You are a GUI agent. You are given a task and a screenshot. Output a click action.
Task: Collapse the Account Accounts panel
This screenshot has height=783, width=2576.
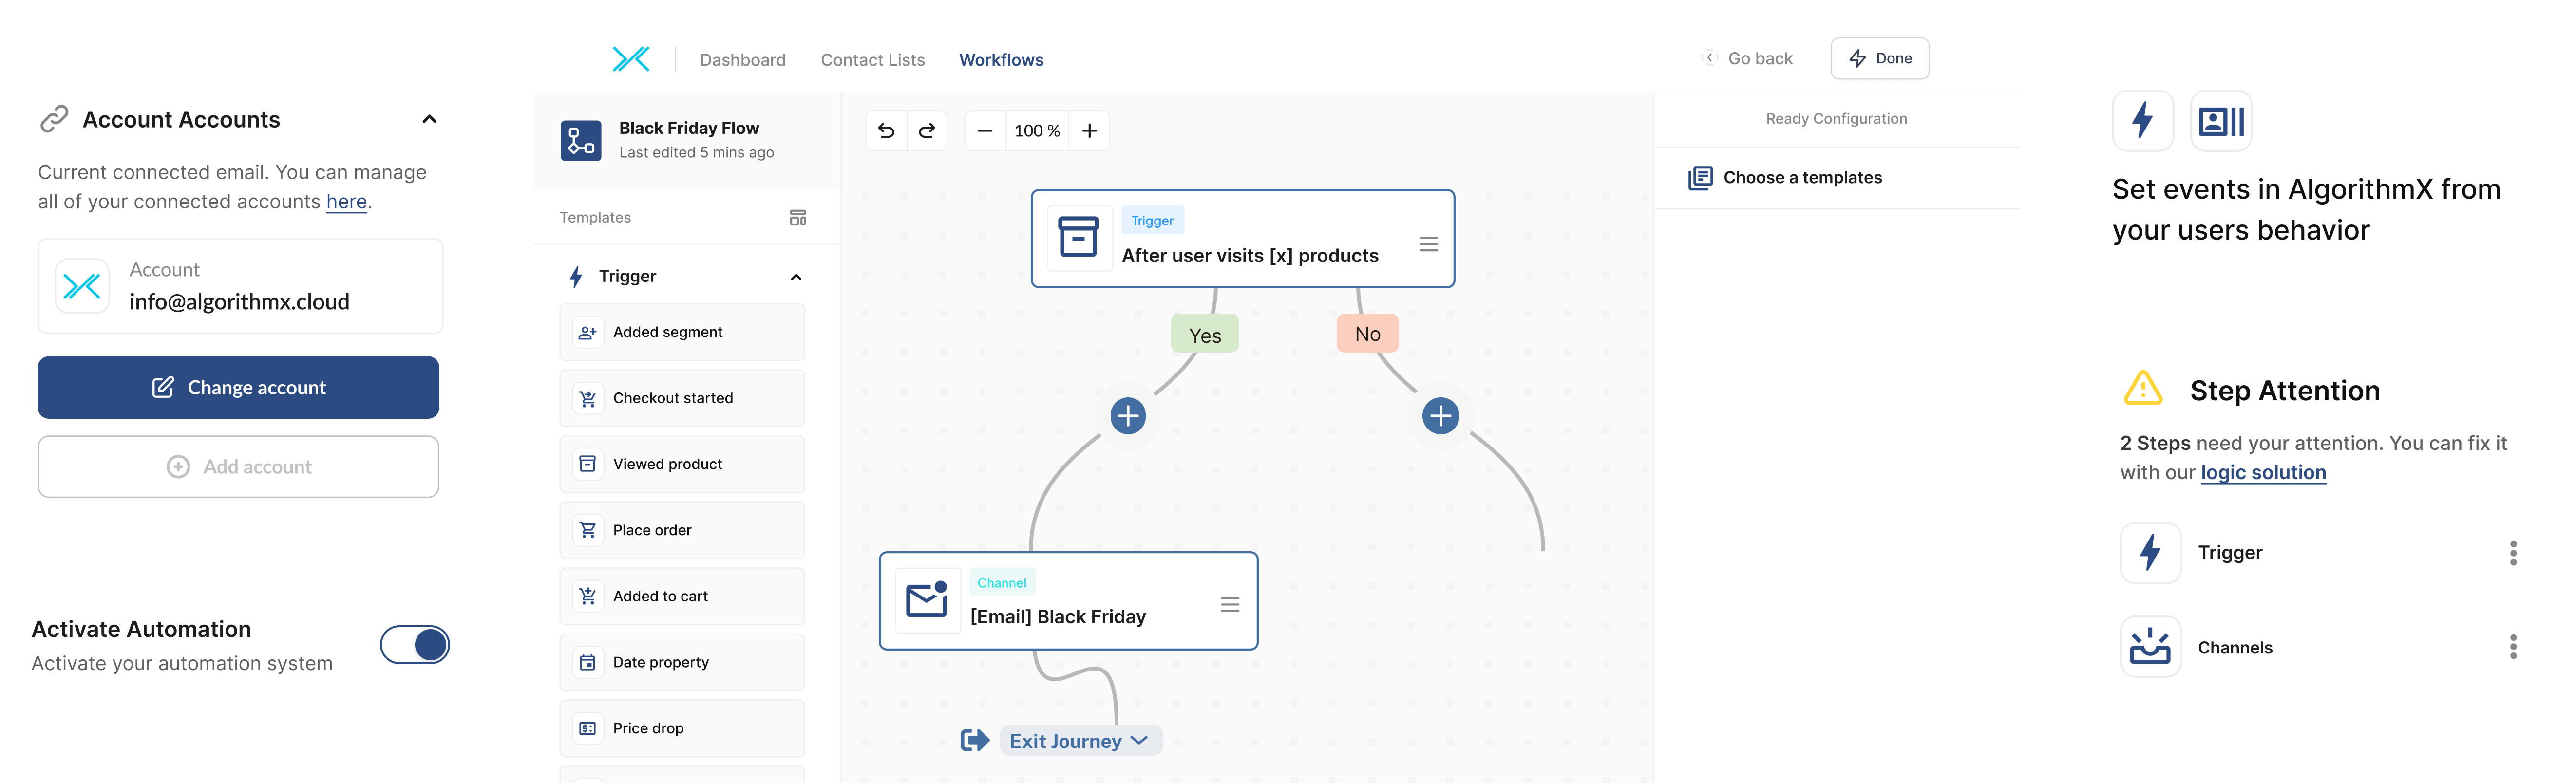(x=429, y=119)
